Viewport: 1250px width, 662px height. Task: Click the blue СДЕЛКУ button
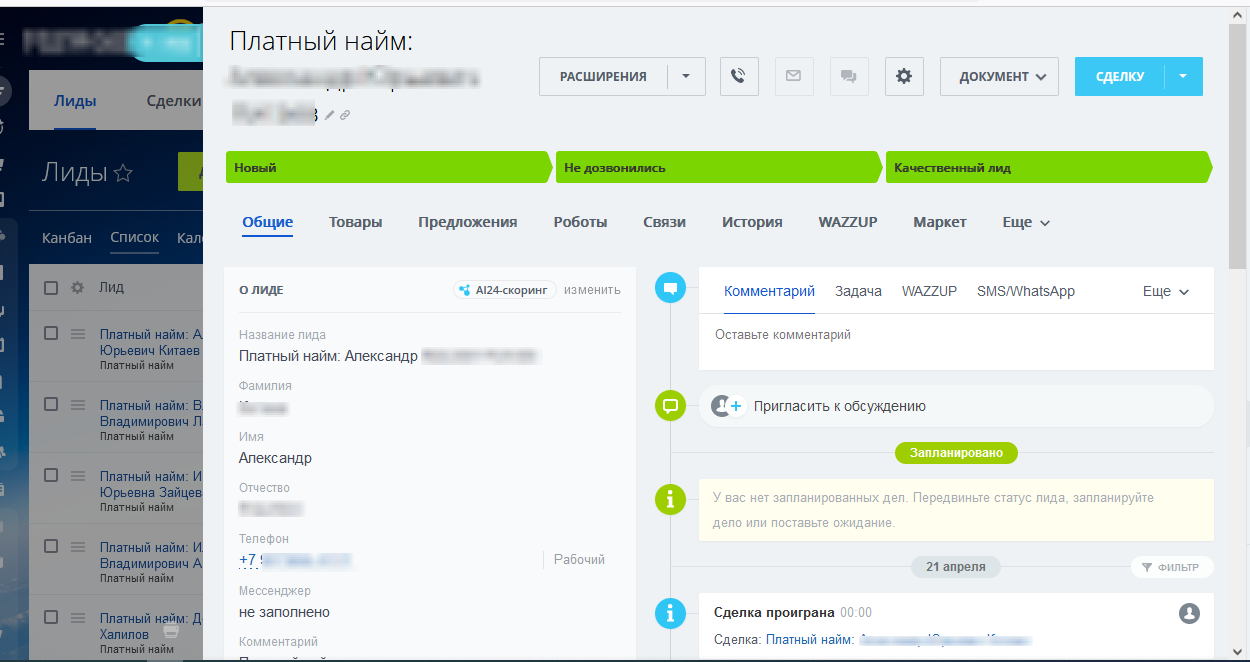1120,76
